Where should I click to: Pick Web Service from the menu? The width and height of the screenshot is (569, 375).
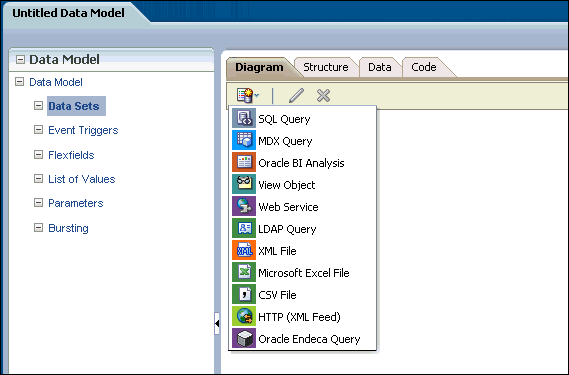tap(303, 207)
